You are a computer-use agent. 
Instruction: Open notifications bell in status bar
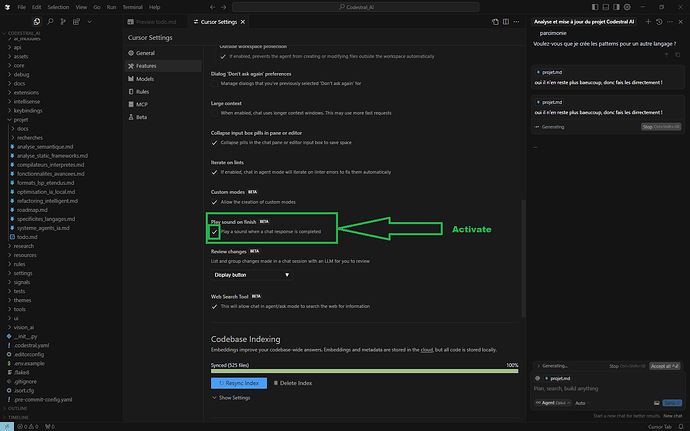pyautogui.click(x=681, y=427)
